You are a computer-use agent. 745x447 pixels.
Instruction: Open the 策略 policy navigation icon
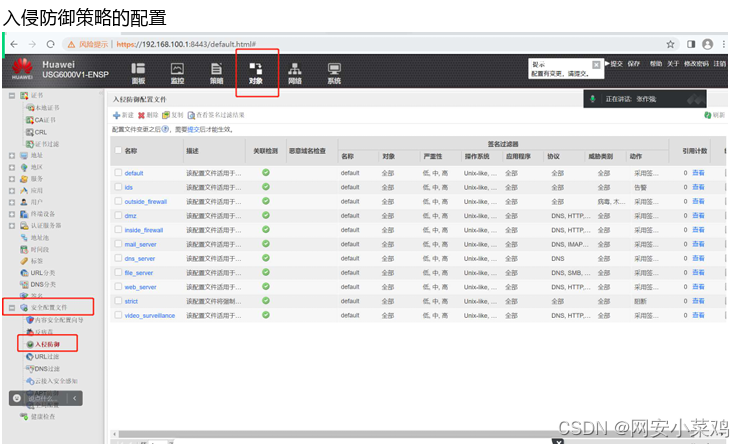[x=216, y=73]
